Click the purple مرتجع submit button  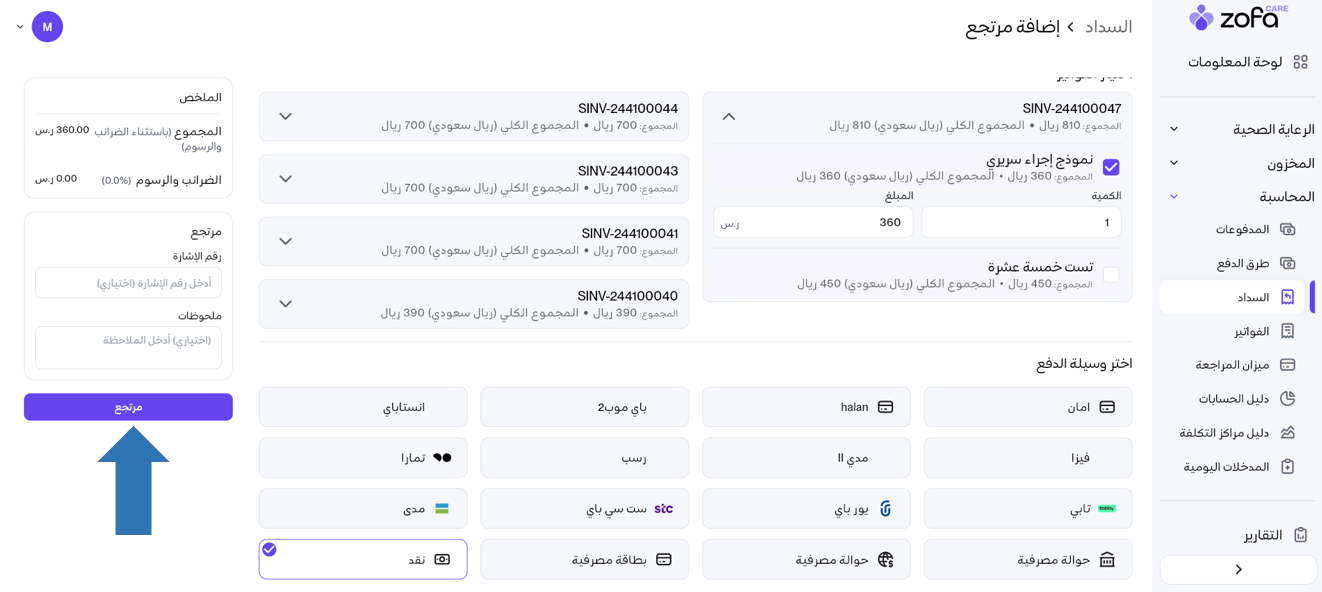coord(128,407)
